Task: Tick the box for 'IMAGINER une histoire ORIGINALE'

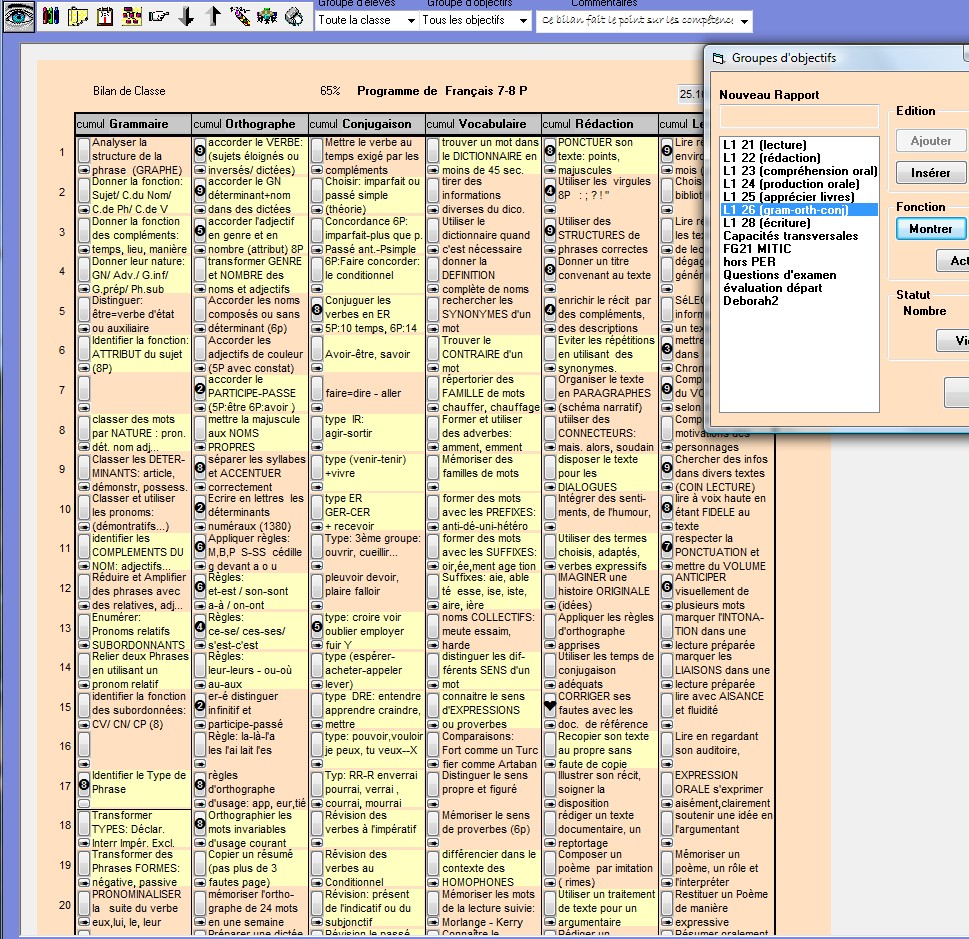Action: (549, 585)
